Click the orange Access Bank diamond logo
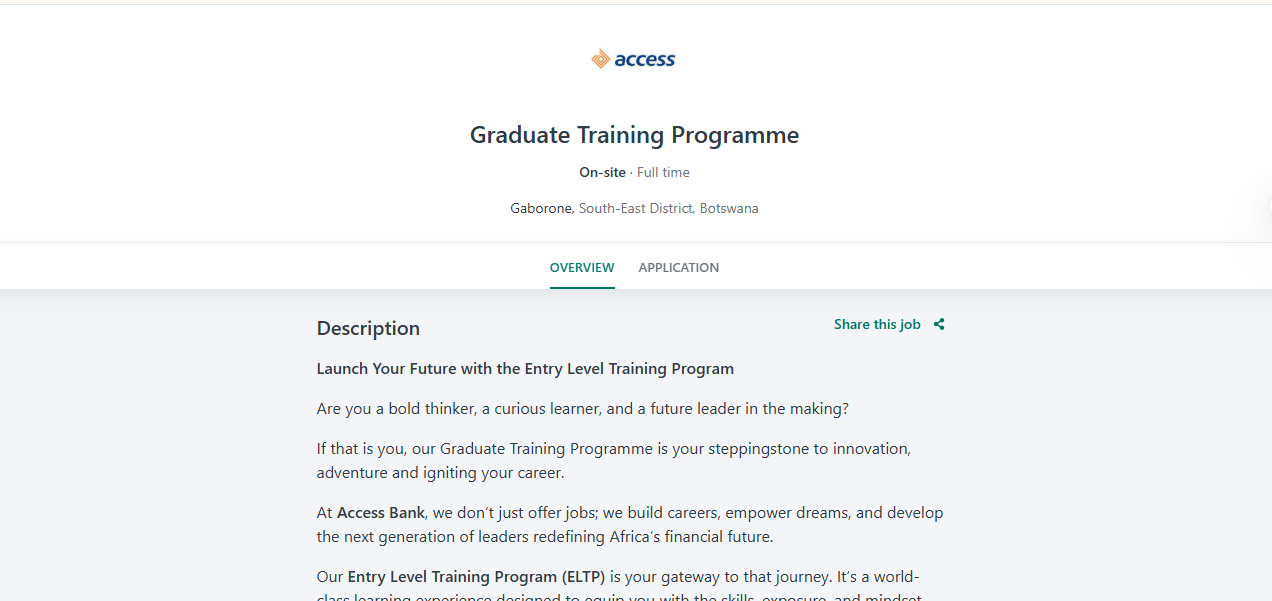 (600, 58)
